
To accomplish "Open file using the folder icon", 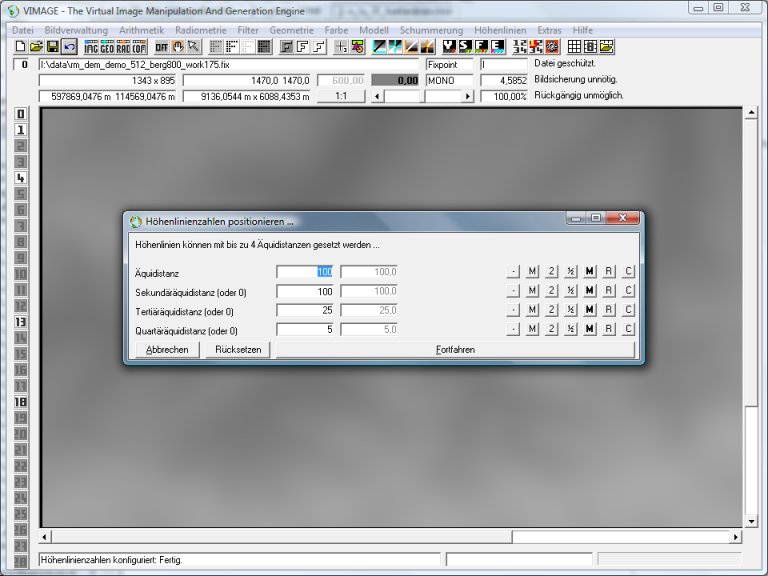I will coord(36,47).
